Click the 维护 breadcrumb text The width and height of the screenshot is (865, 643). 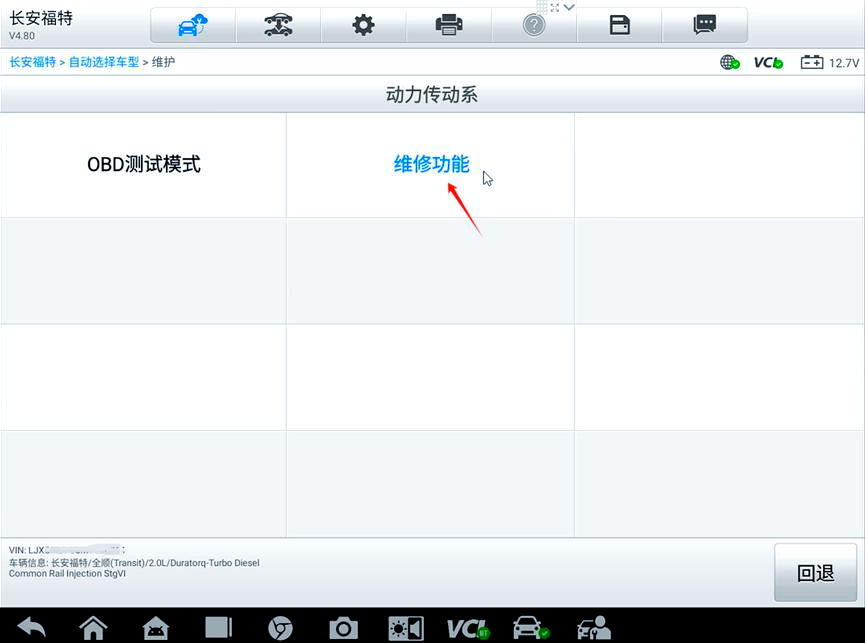pyautogui.click(x=163, y=62)
